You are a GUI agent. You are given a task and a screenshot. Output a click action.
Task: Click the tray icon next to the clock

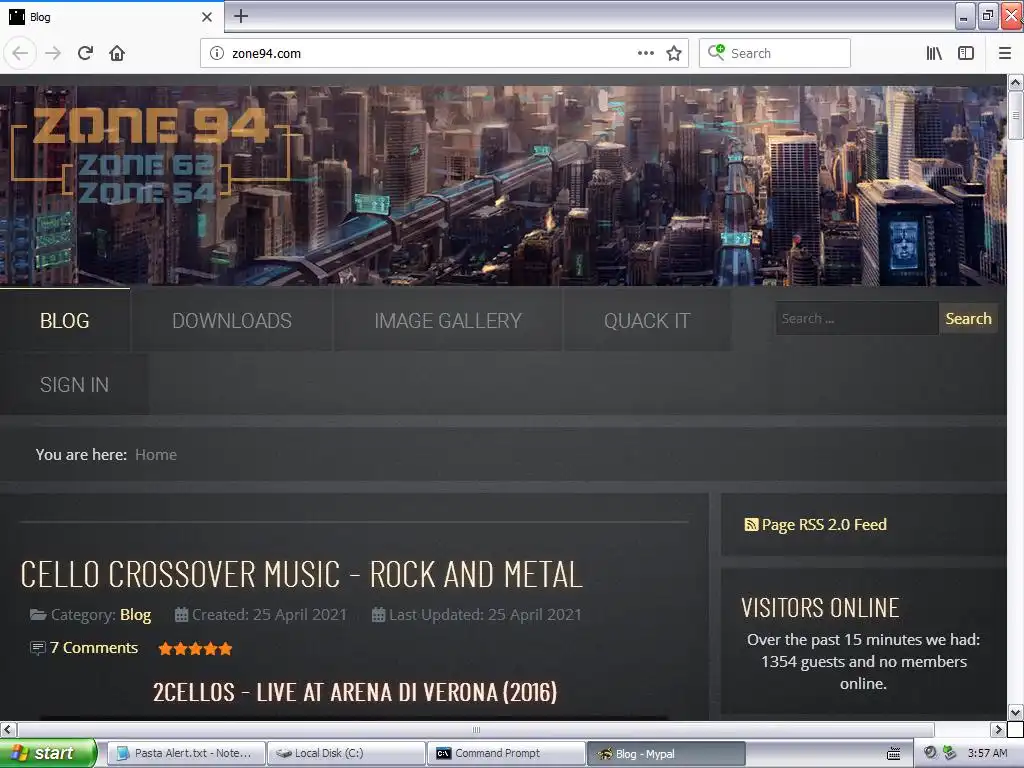[x=950, y=752]
